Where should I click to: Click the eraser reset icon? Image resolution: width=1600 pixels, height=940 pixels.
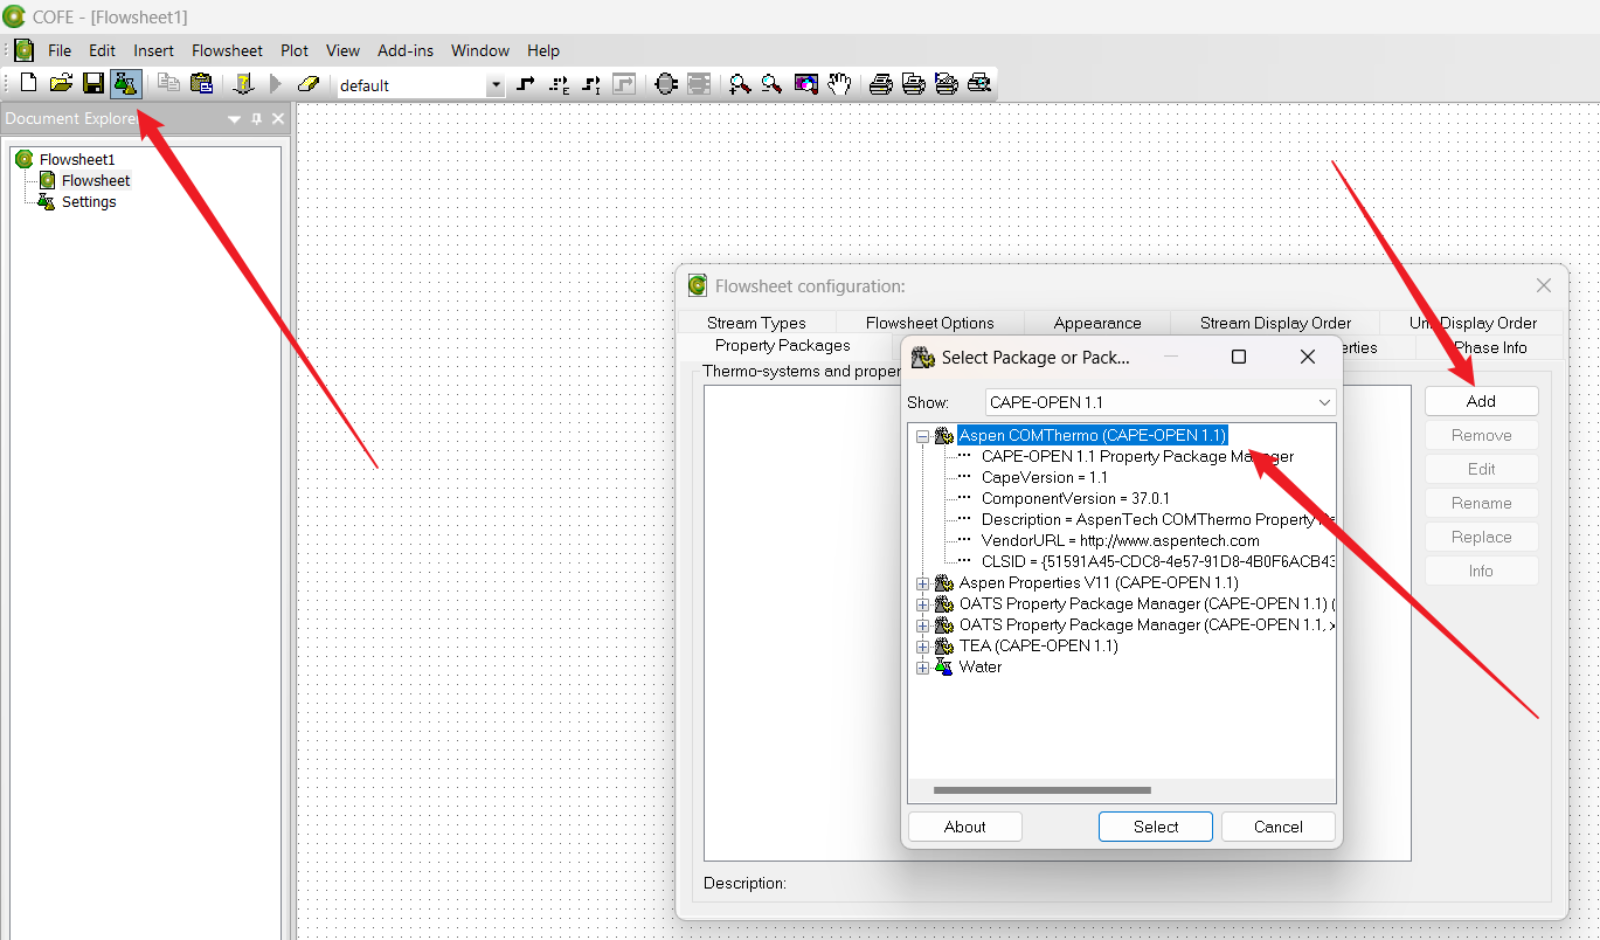tap(308, 84)
